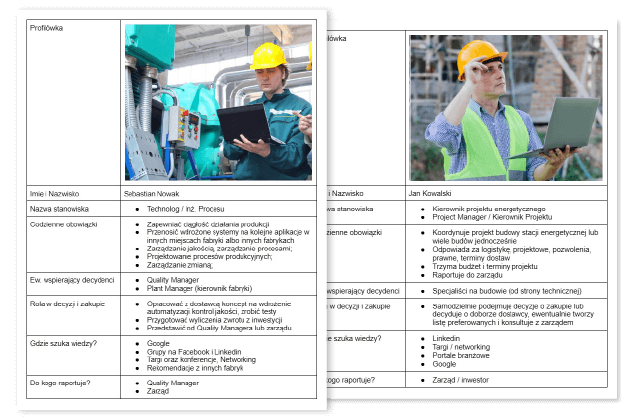Click the photo of Sebastian Nowak with tablet
This screenshot has height=420, width=640.
coord(218,102)
